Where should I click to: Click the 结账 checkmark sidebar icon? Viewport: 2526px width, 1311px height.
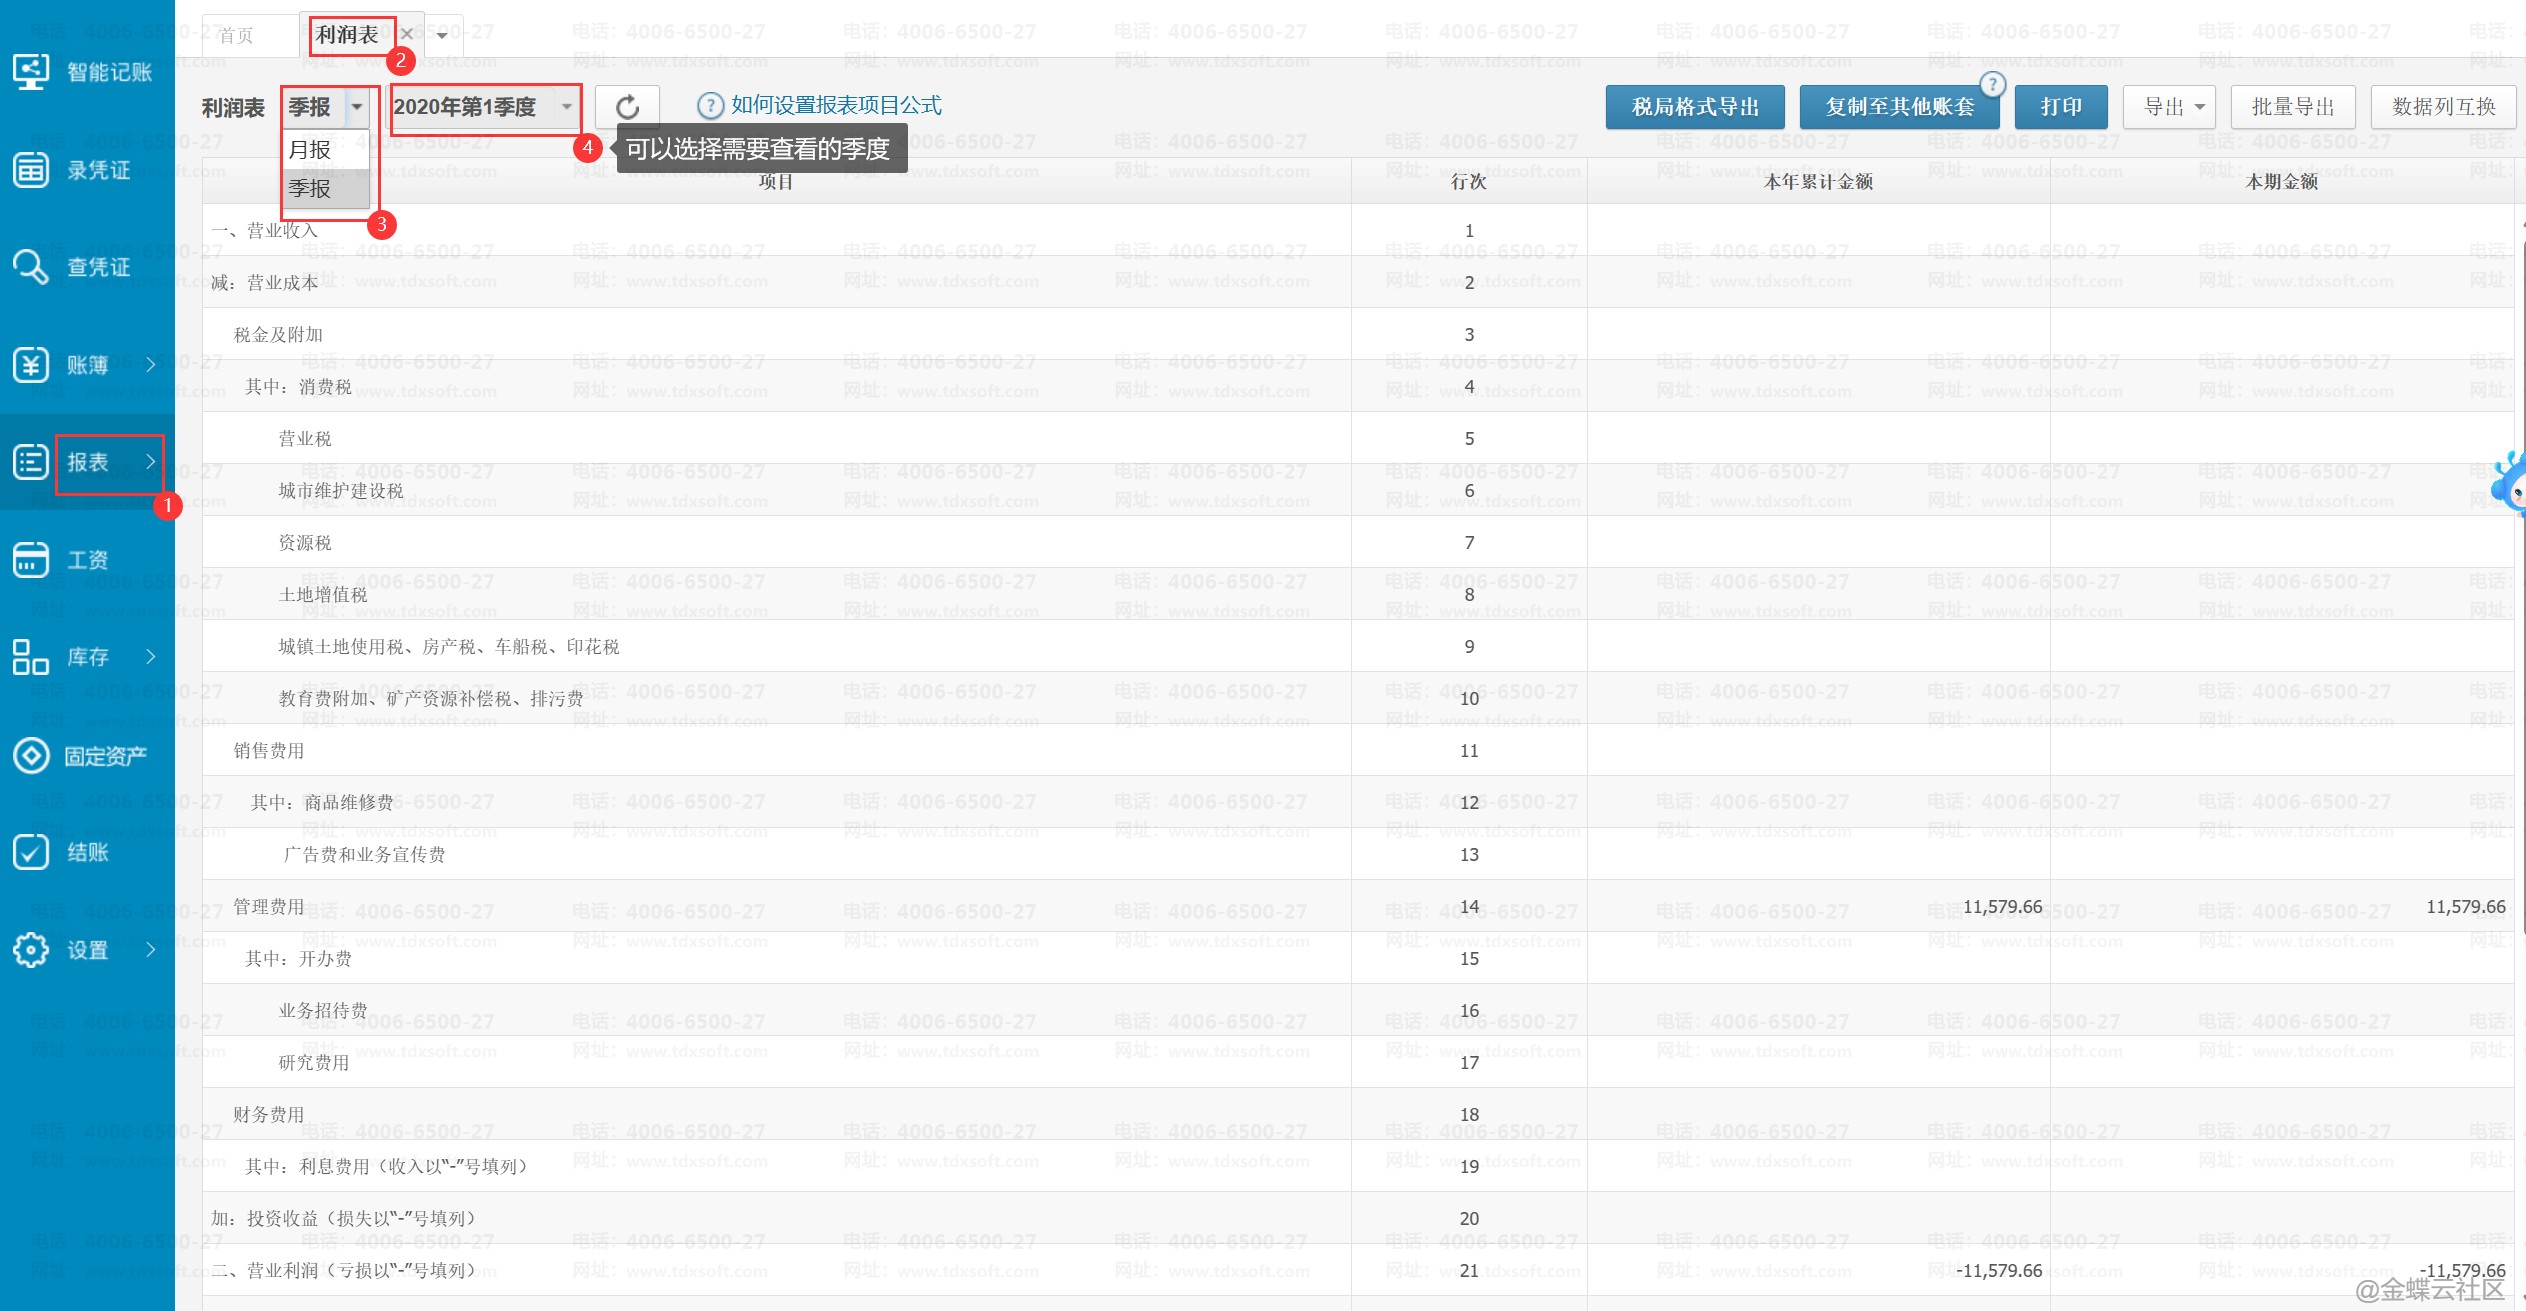pos(31,852)
